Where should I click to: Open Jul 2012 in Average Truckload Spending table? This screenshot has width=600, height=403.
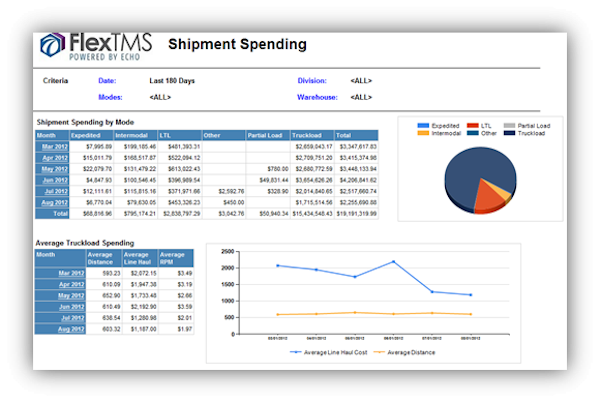[x=70, y=317]
